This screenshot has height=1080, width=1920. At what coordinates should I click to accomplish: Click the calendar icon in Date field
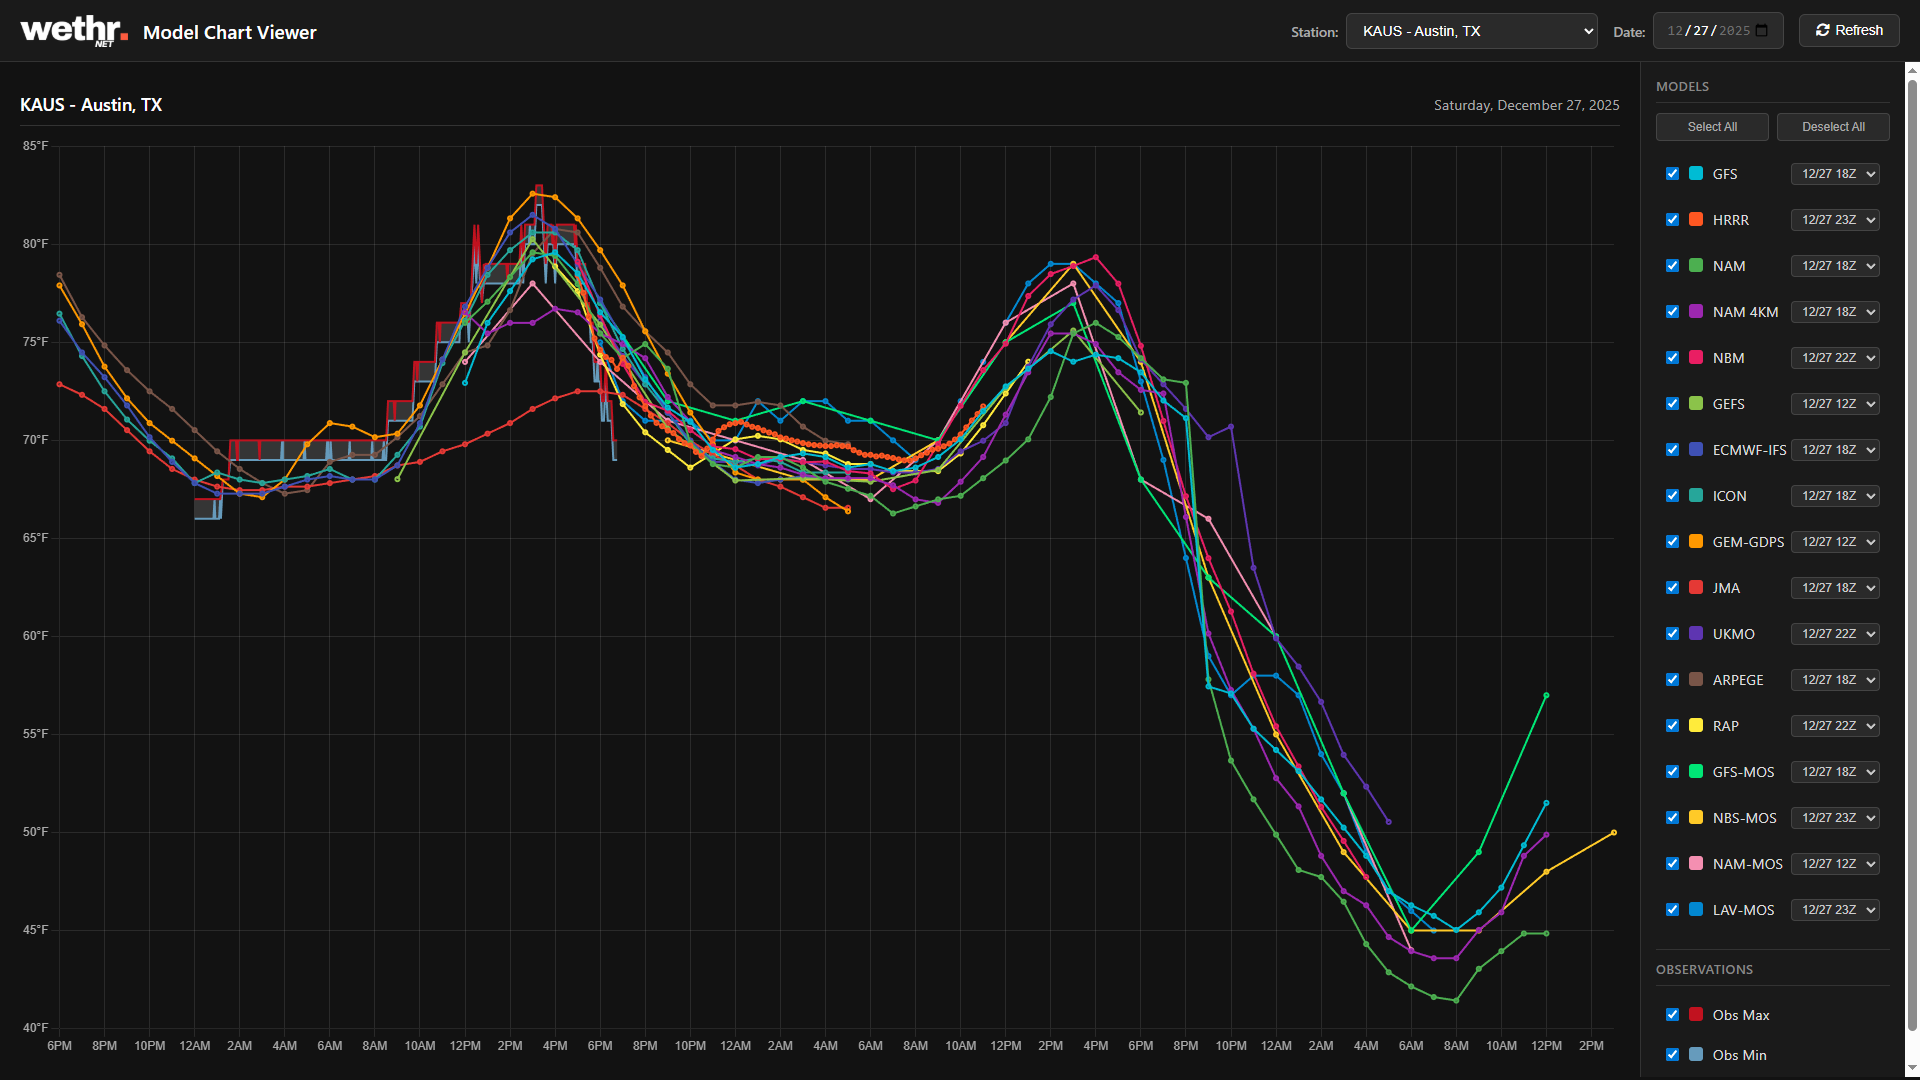pyautogui.click(x=1762, y=31)
